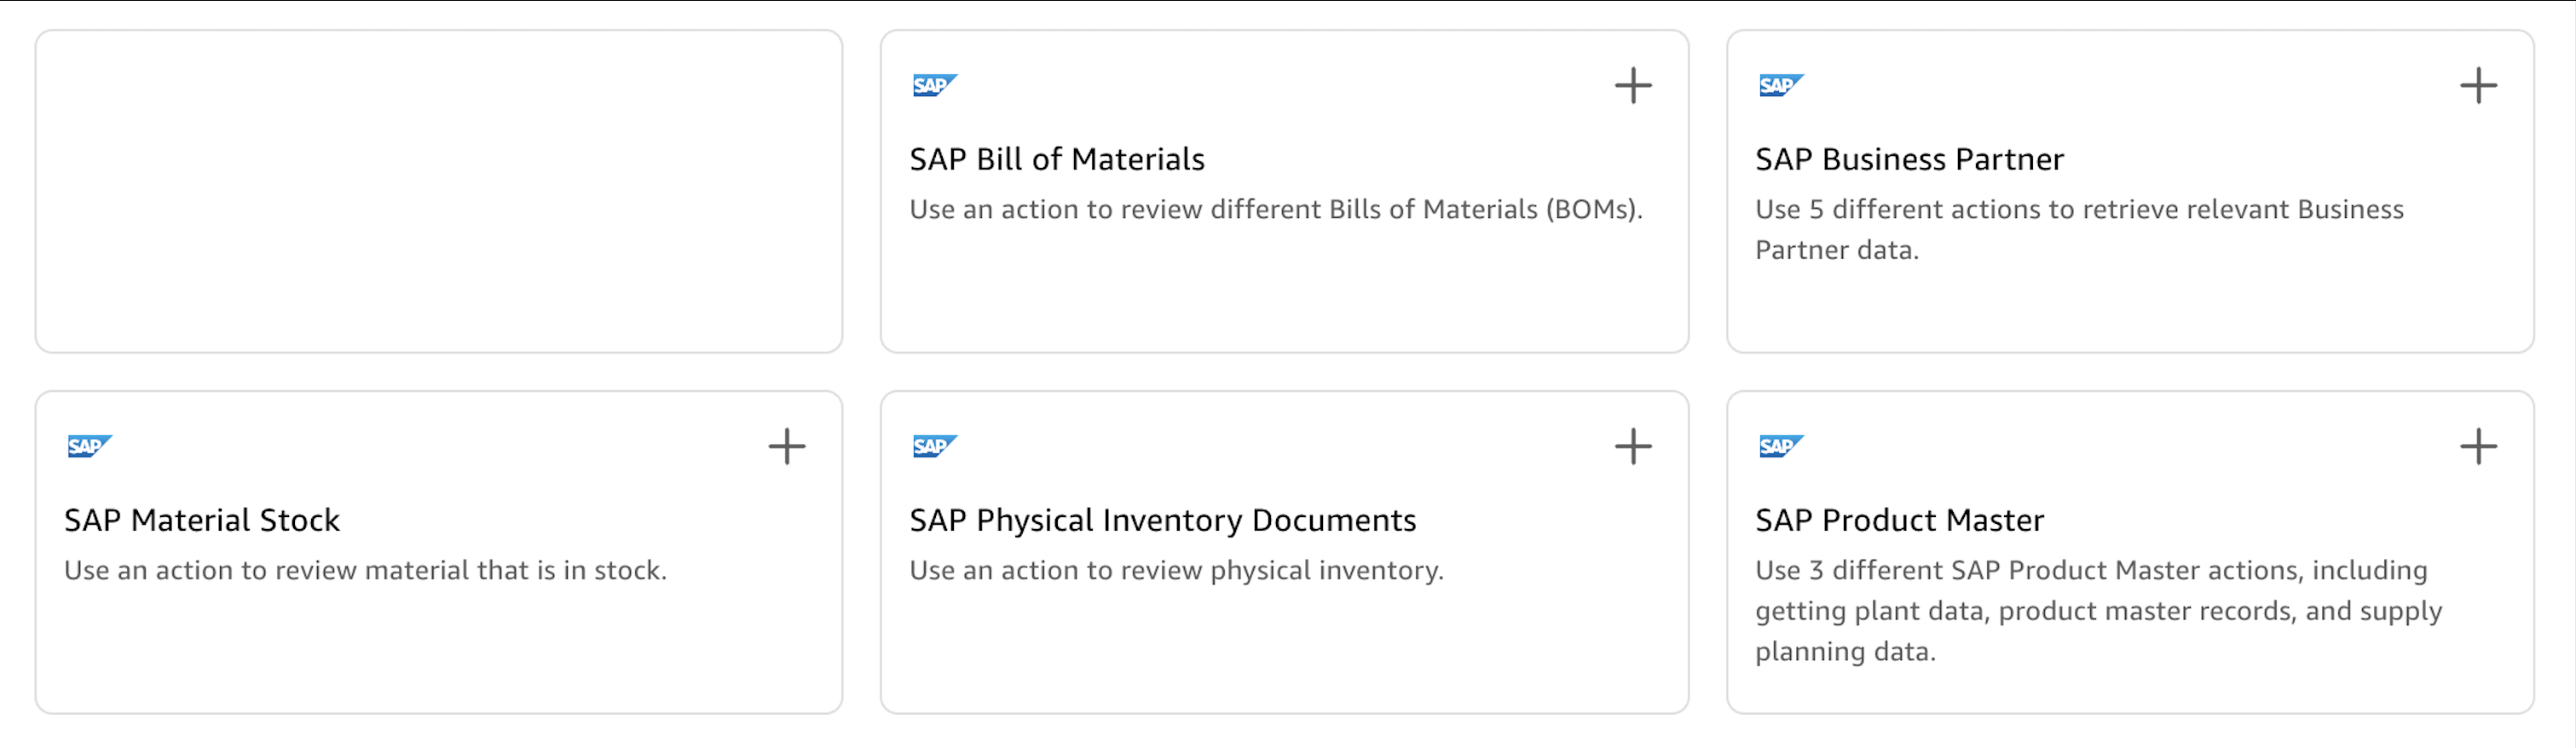Click the review physical inventory description text
Image resolution: width=2576 pixels, height=748 pixels.
tap(1176, 571)
